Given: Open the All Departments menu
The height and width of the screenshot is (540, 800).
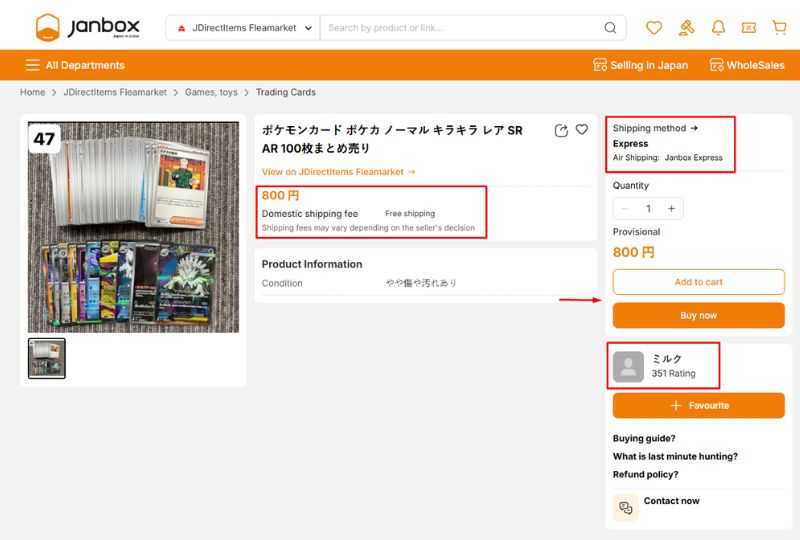Looking at the screenshot, I should click(x=75, y=65).
